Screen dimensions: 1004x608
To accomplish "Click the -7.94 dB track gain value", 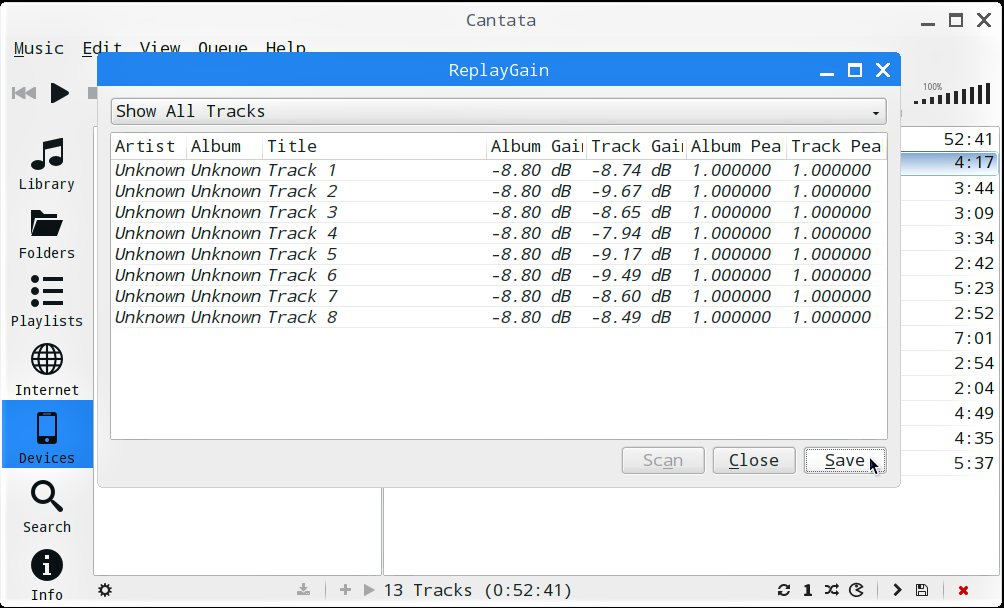I will click(631, 234).
